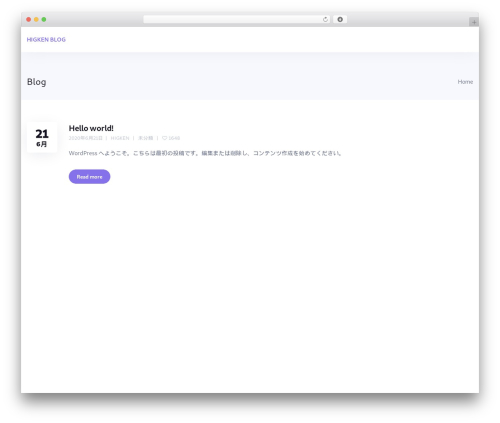Open the Home breadcrumb link
Screen dimensions: 500x423
point(465,82)
